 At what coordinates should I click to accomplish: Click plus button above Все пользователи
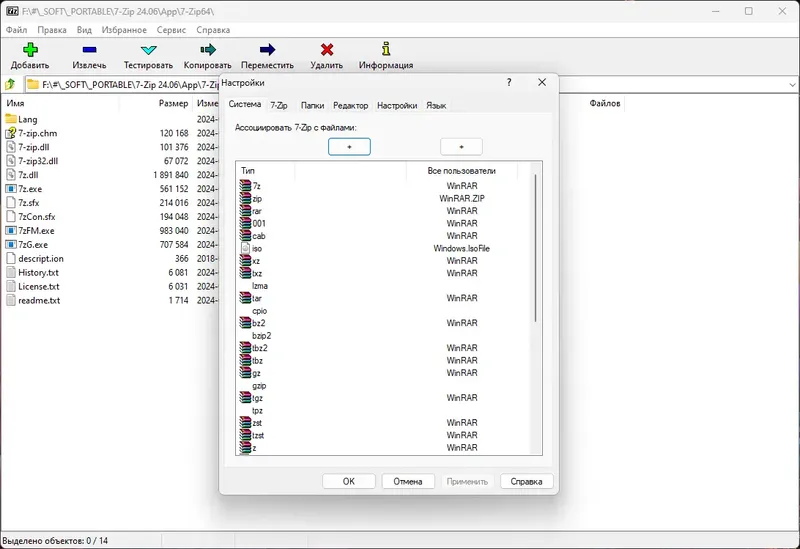(461, 147)
